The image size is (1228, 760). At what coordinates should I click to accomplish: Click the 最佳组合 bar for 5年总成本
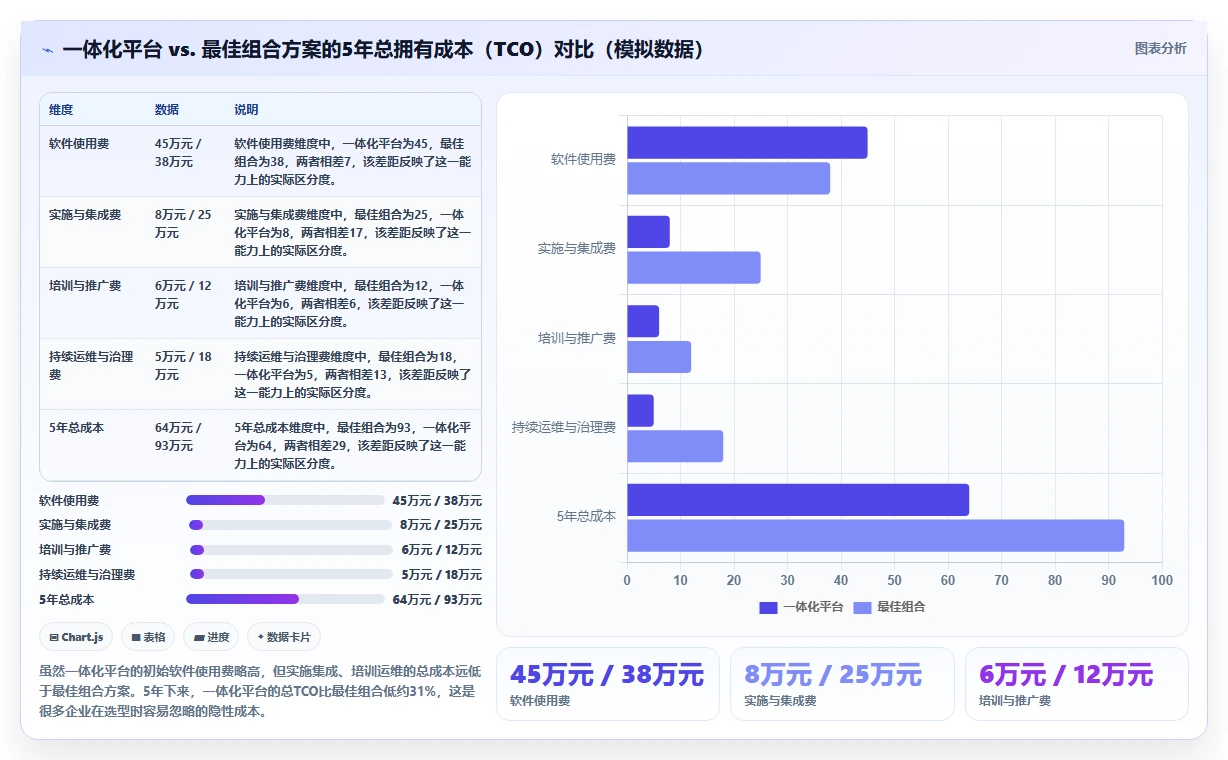click(876, 535)
